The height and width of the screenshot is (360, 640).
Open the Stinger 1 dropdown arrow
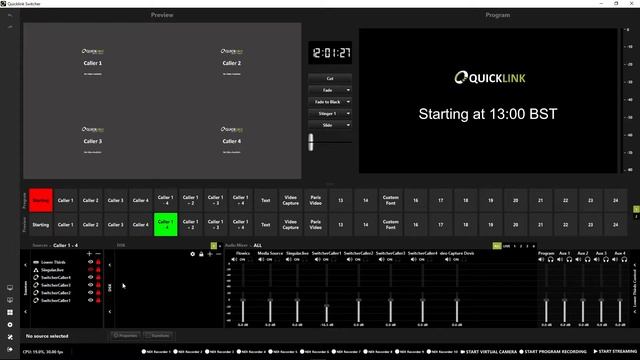pos(348,113)
